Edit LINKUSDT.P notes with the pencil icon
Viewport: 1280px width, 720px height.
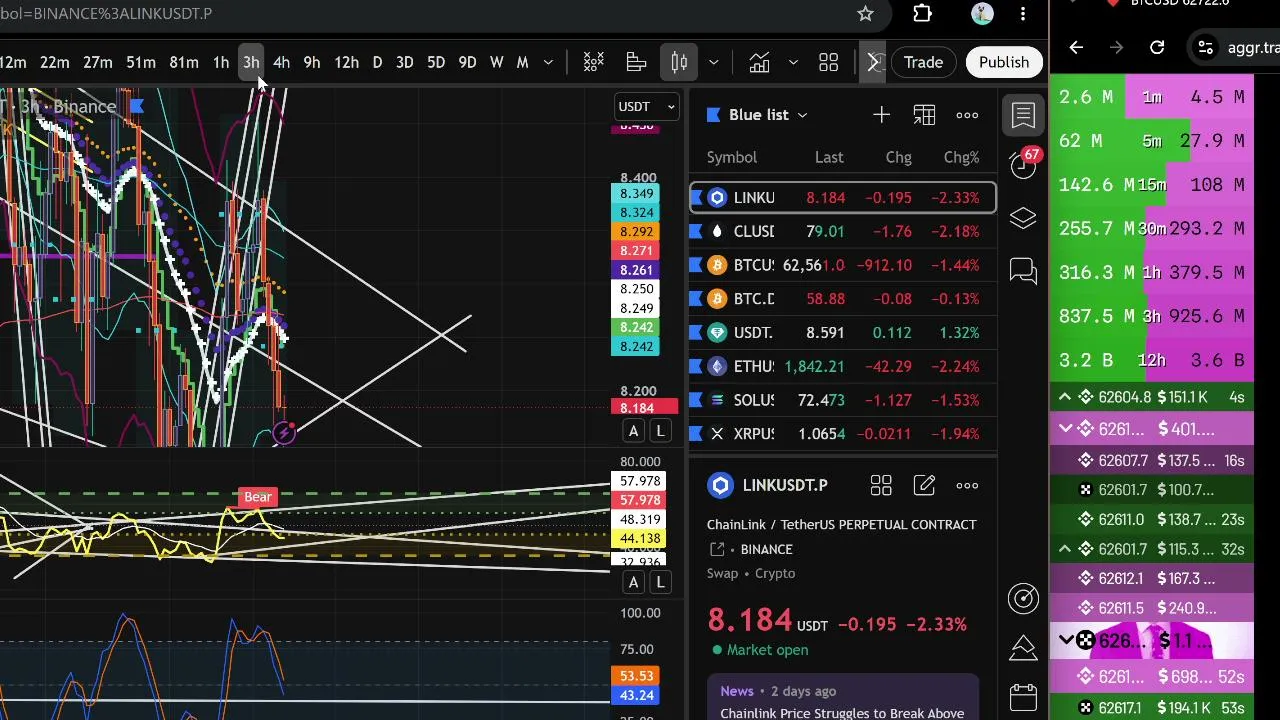click(924, 486)
